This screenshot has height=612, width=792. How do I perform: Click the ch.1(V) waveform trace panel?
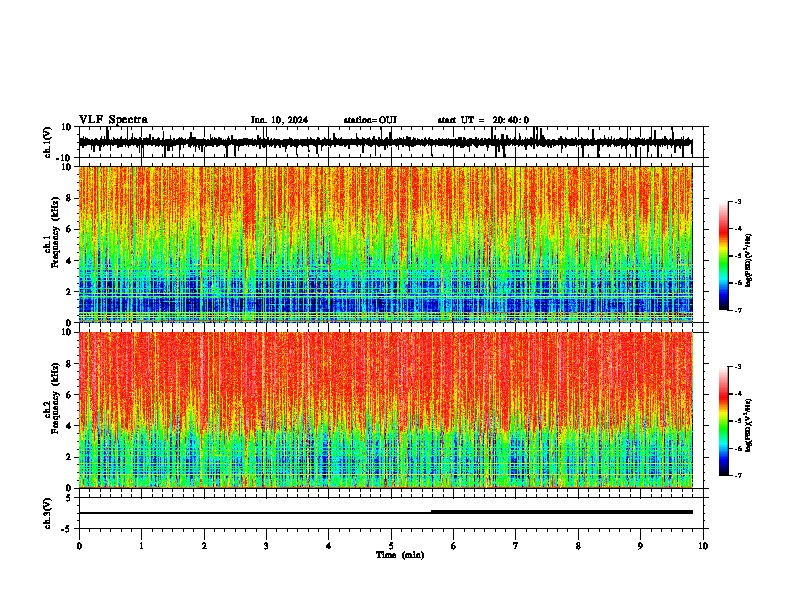click(x=393, y=142)
